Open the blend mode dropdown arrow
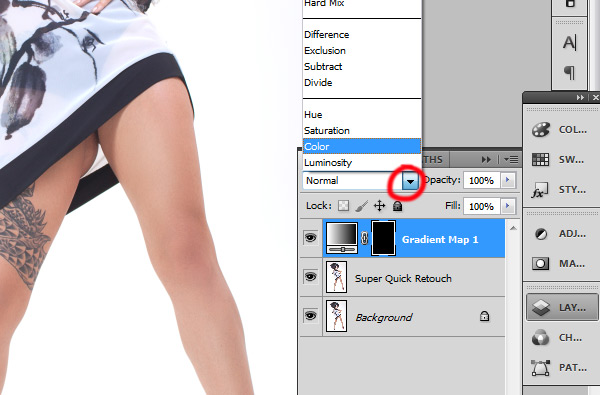Screen dimensions: 600x395 410,181
